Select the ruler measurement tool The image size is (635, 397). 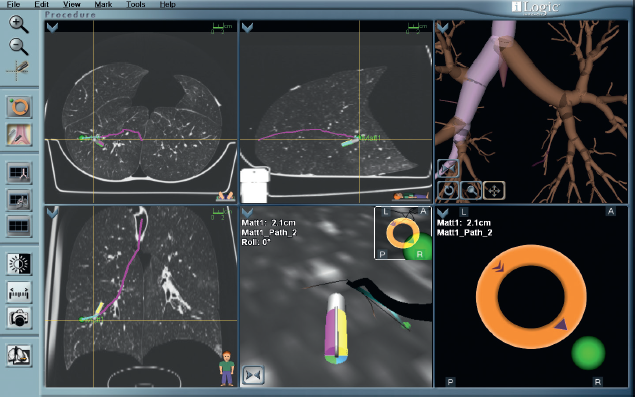coord(19,292)
